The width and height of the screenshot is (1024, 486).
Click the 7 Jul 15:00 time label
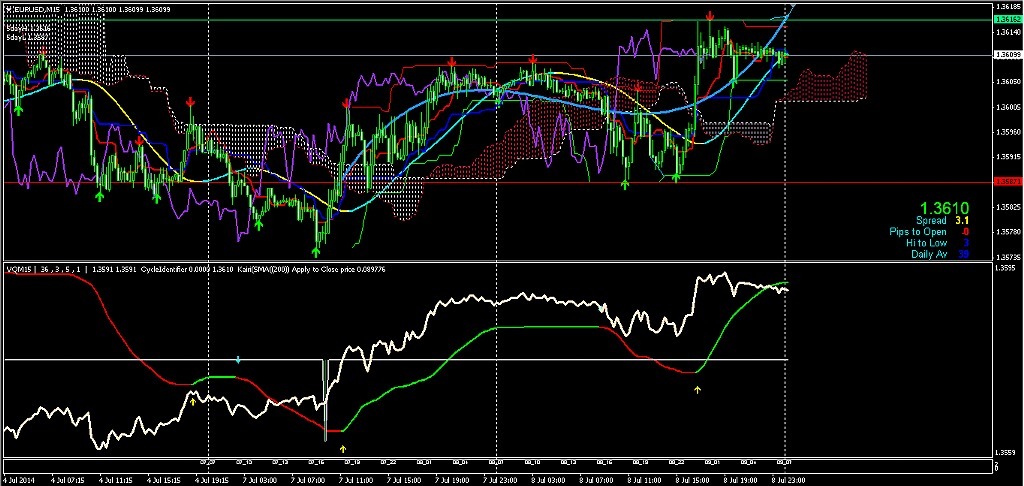(405, 479)
